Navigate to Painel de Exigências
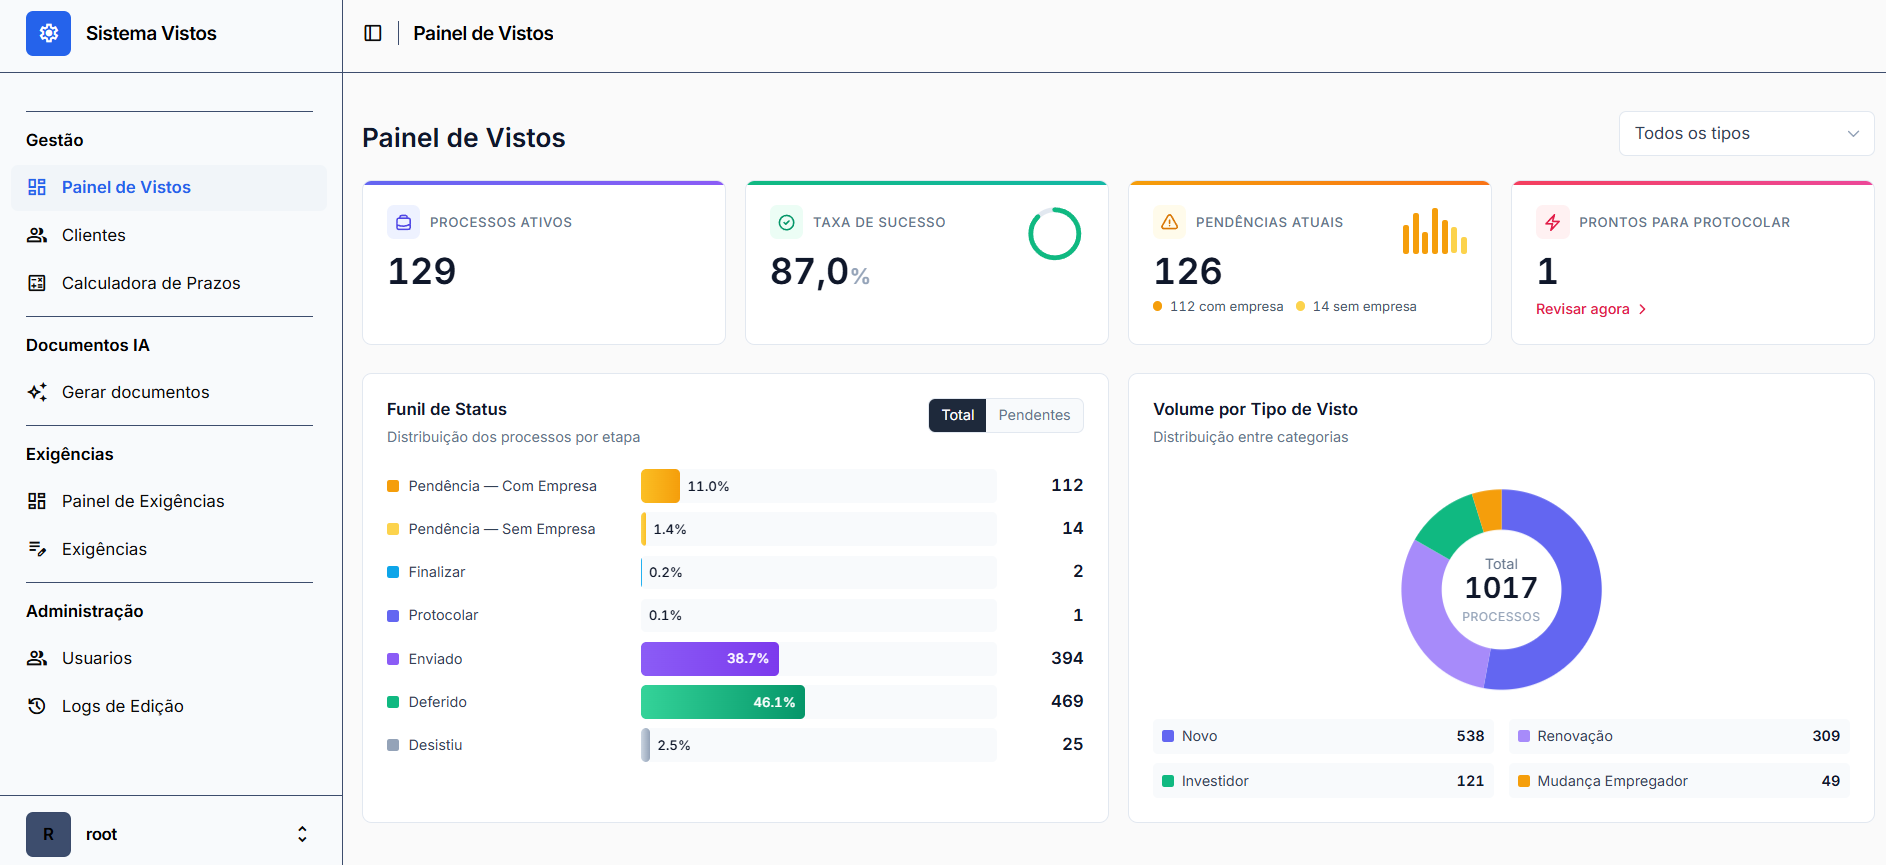1886x865 pixels. [x=169, y=501]
